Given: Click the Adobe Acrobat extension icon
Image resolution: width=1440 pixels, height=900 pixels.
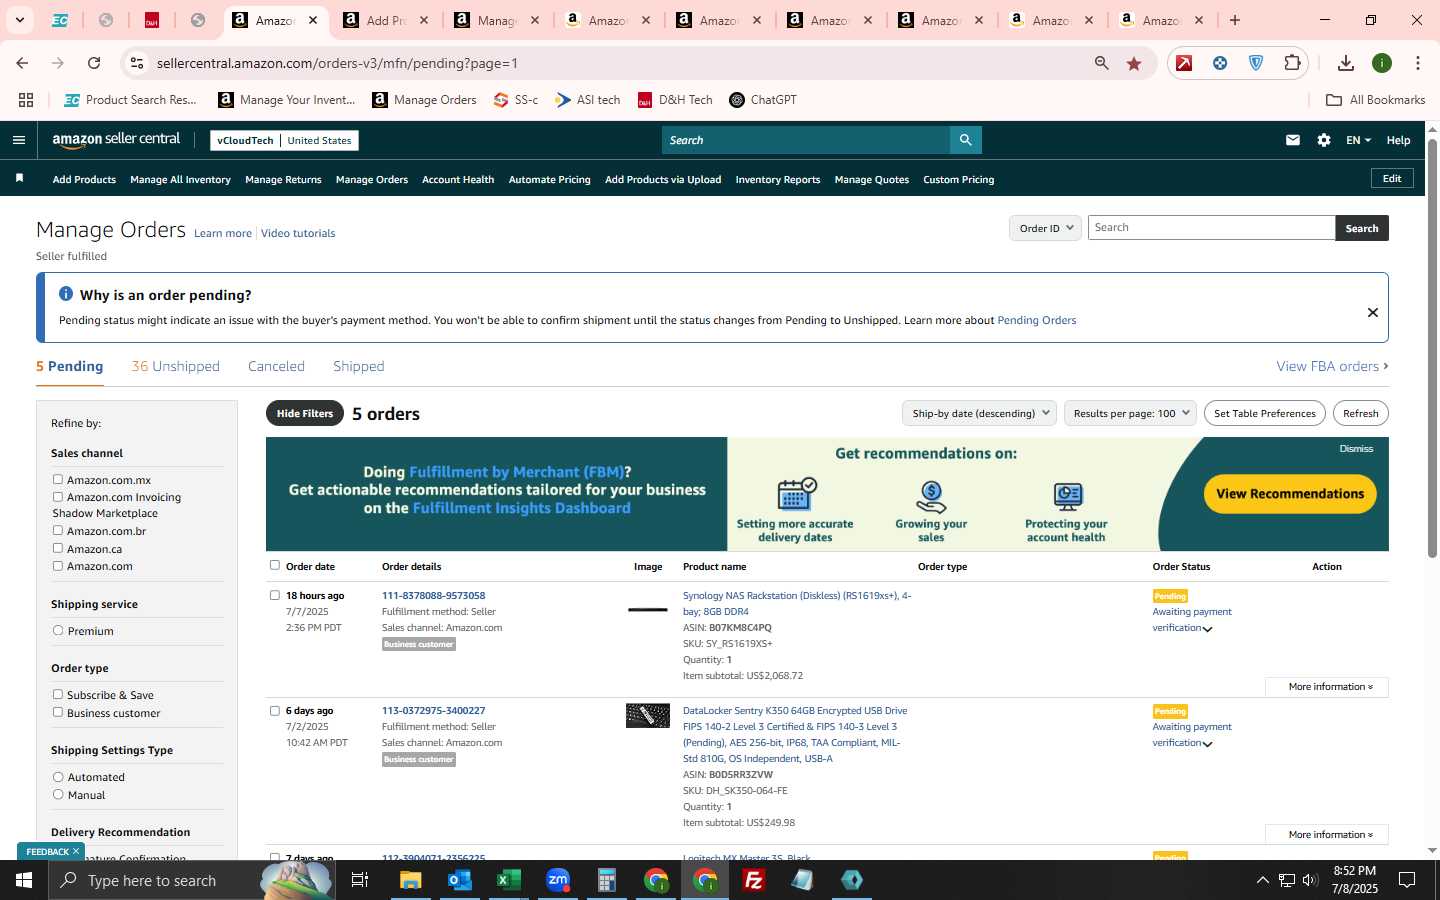Looking at the screenshot, I should click(x=1184, y=63).
